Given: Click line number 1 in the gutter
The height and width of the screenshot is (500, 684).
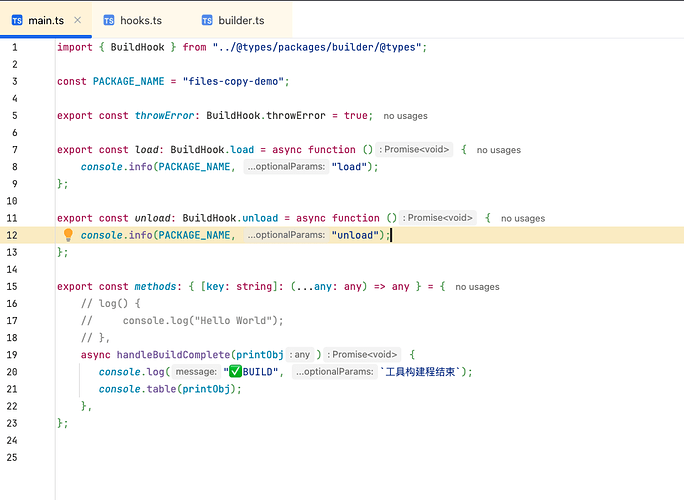Looking at the screenshot, I should [14, 47].
